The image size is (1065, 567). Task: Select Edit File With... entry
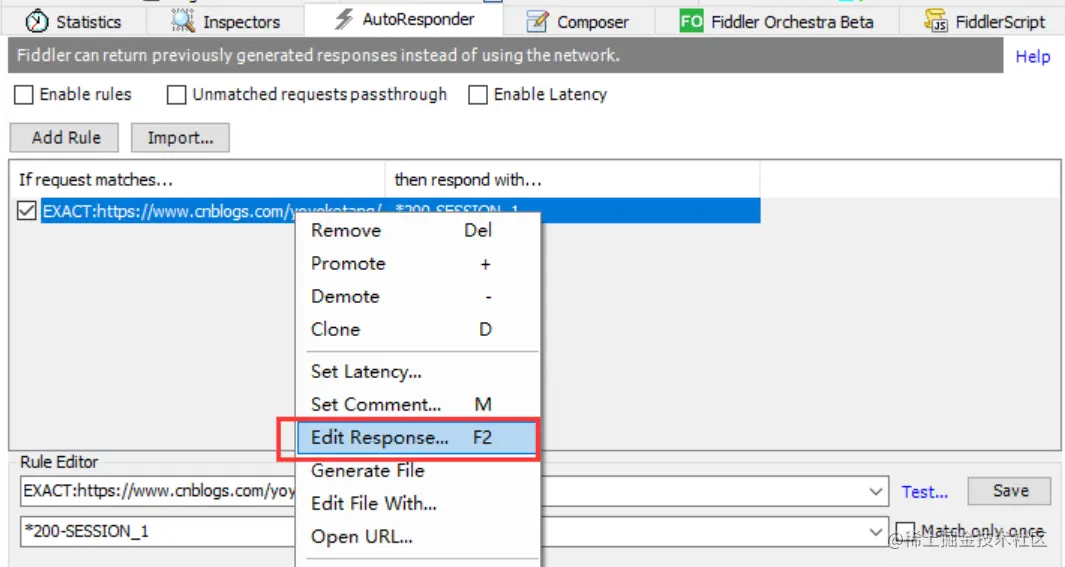pyautogui.click(x=418, y=504)
